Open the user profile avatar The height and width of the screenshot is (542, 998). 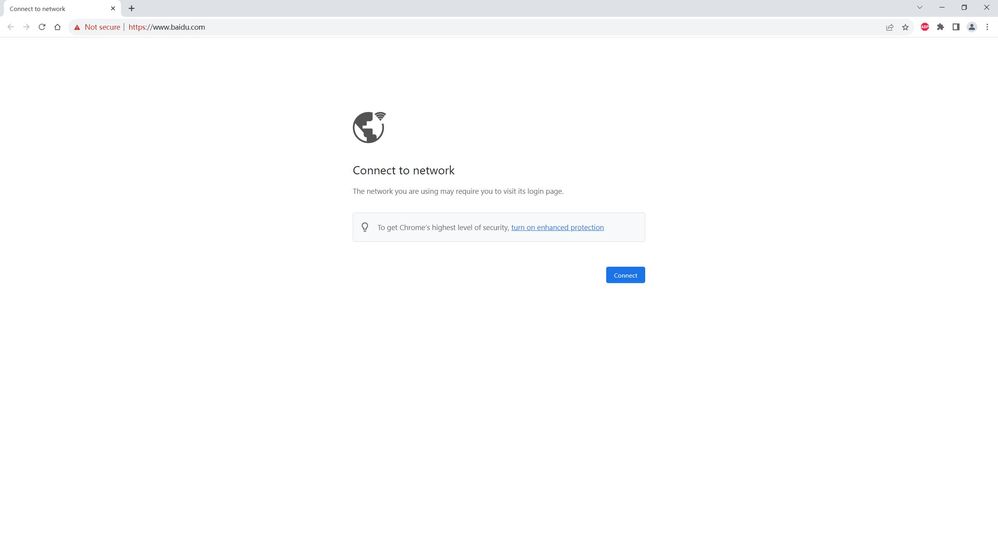click(971, 27)
